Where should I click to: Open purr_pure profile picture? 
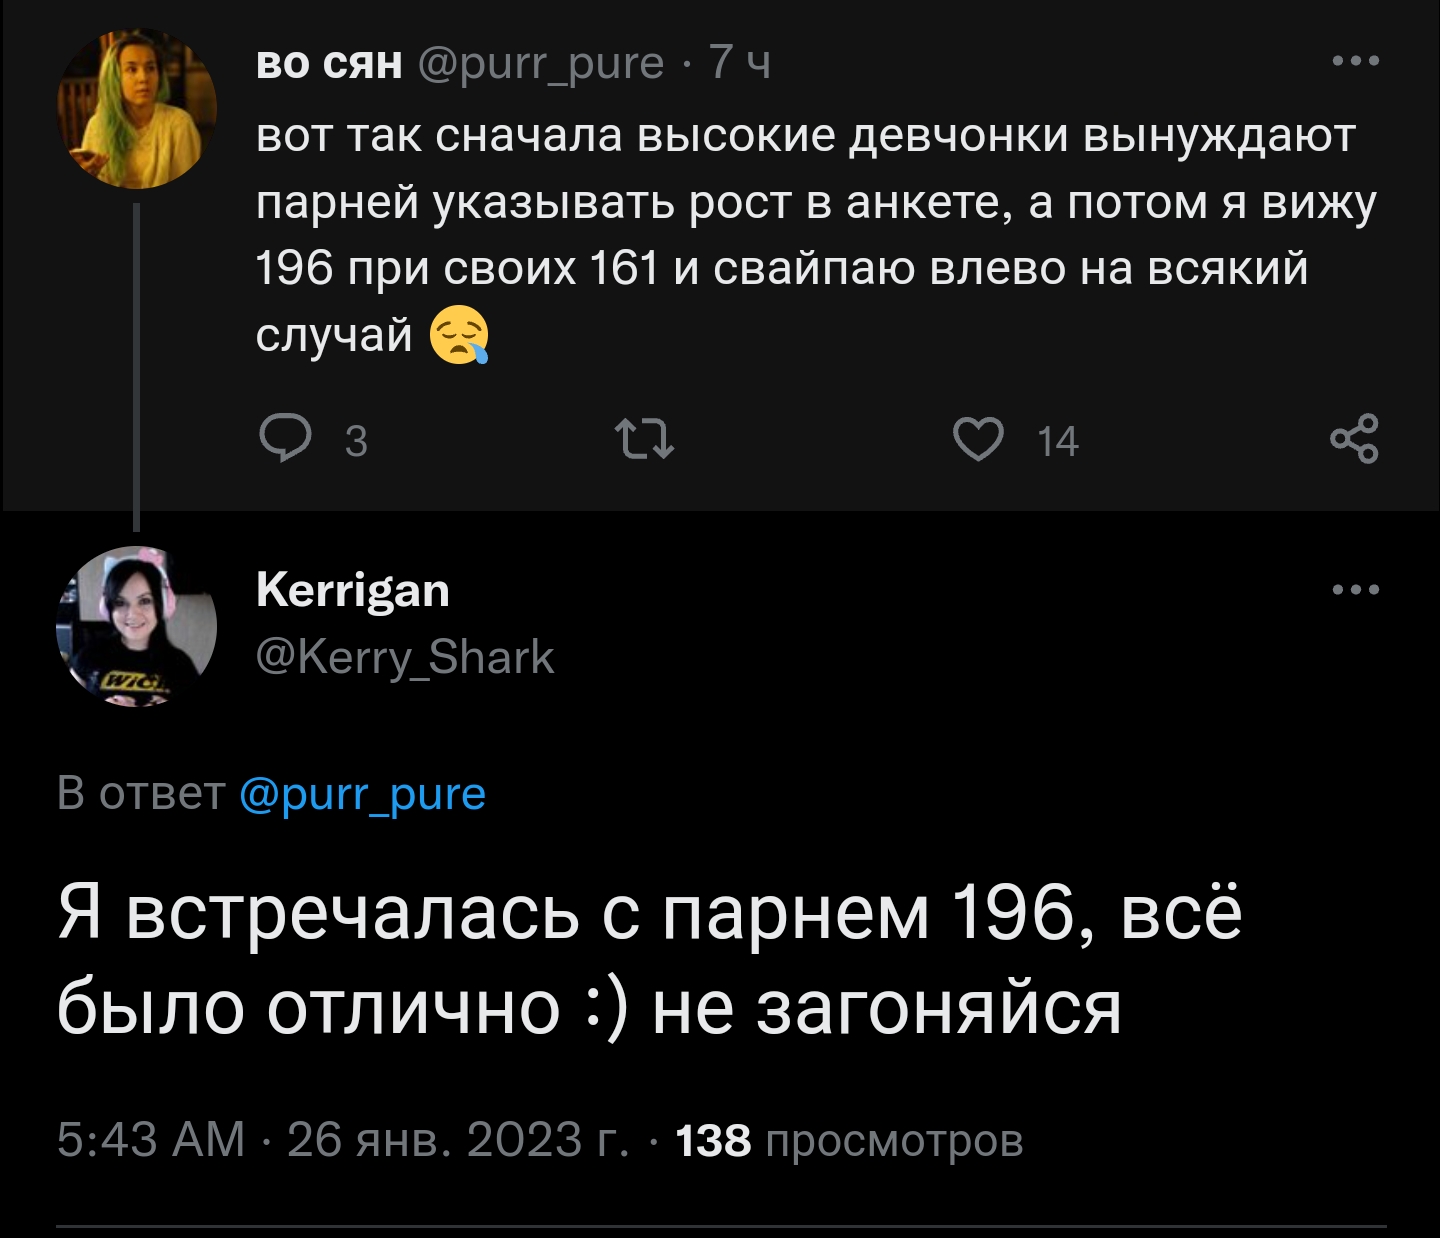pyautogui.click(x=137, y=109)
